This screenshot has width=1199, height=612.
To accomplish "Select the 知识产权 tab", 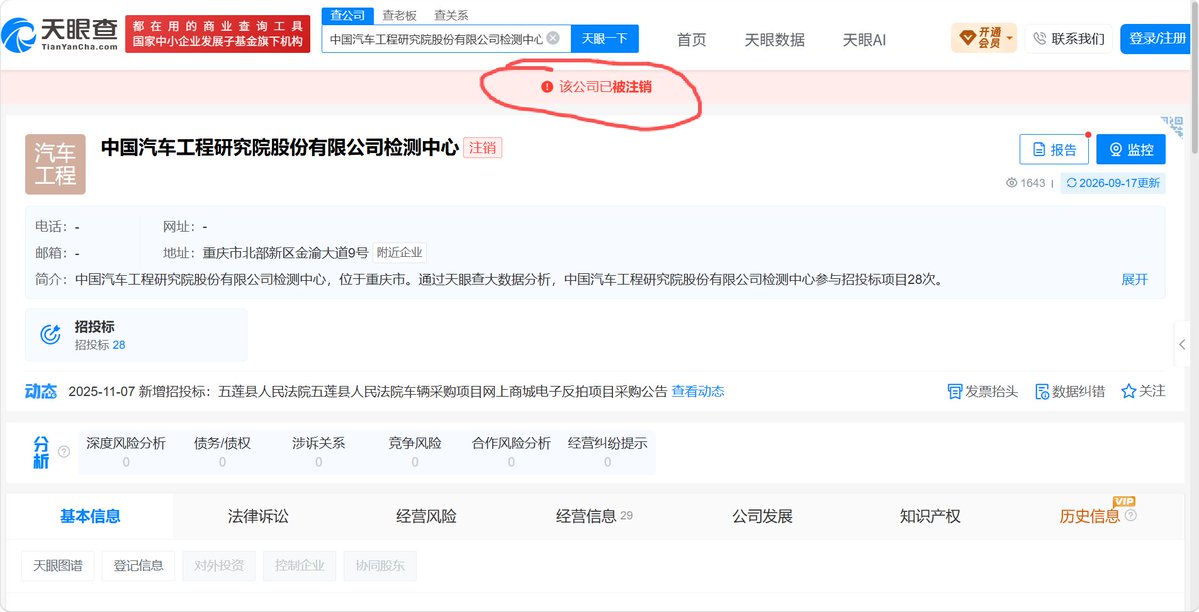I will click(x=930, y=516).
